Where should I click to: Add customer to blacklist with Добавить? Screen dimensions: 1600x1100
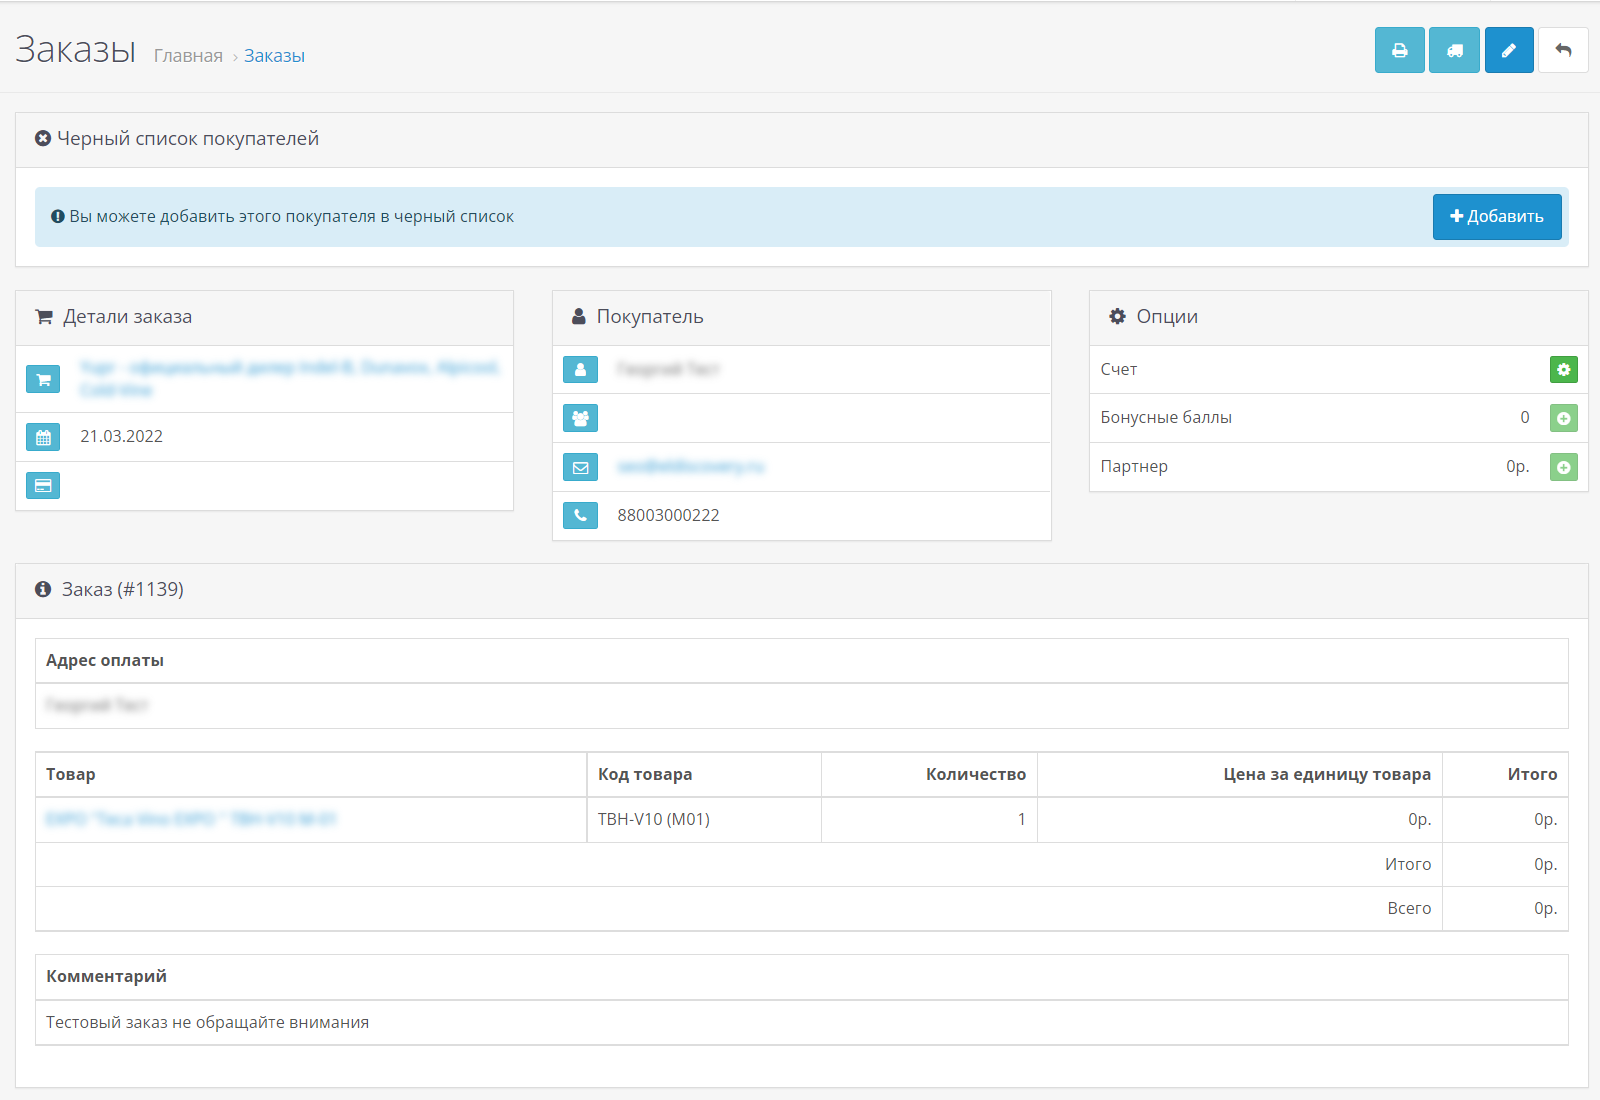point(1497,217)
